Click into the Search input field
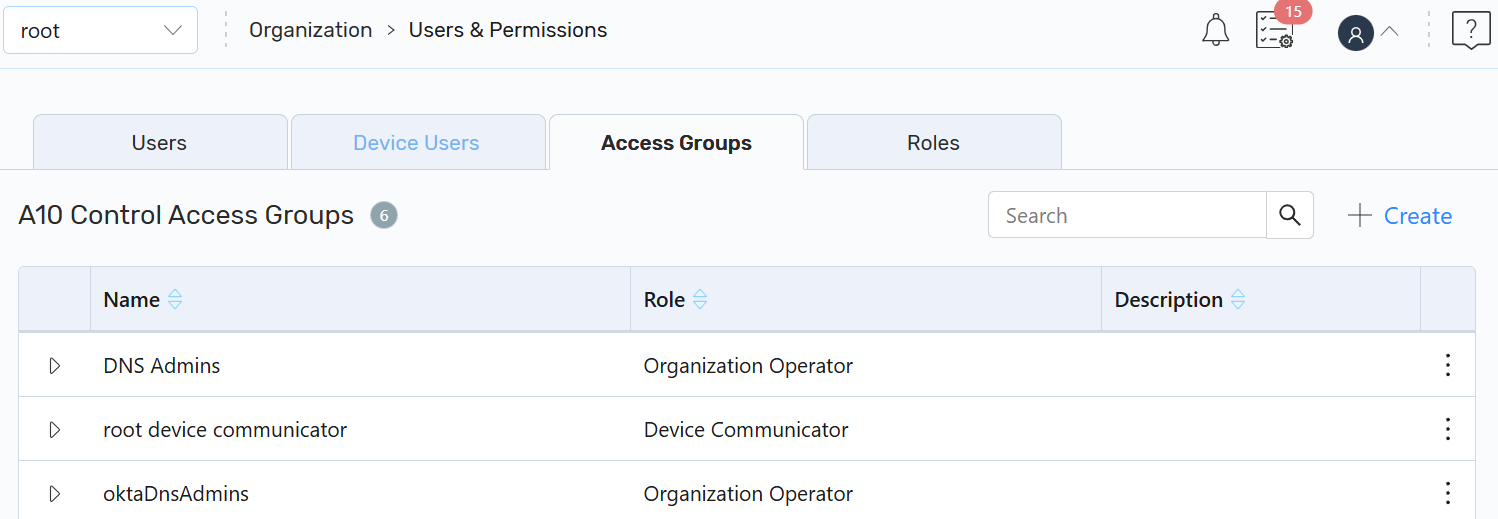This screenshot has width=1498, height=519. (x=1127, y=215)
